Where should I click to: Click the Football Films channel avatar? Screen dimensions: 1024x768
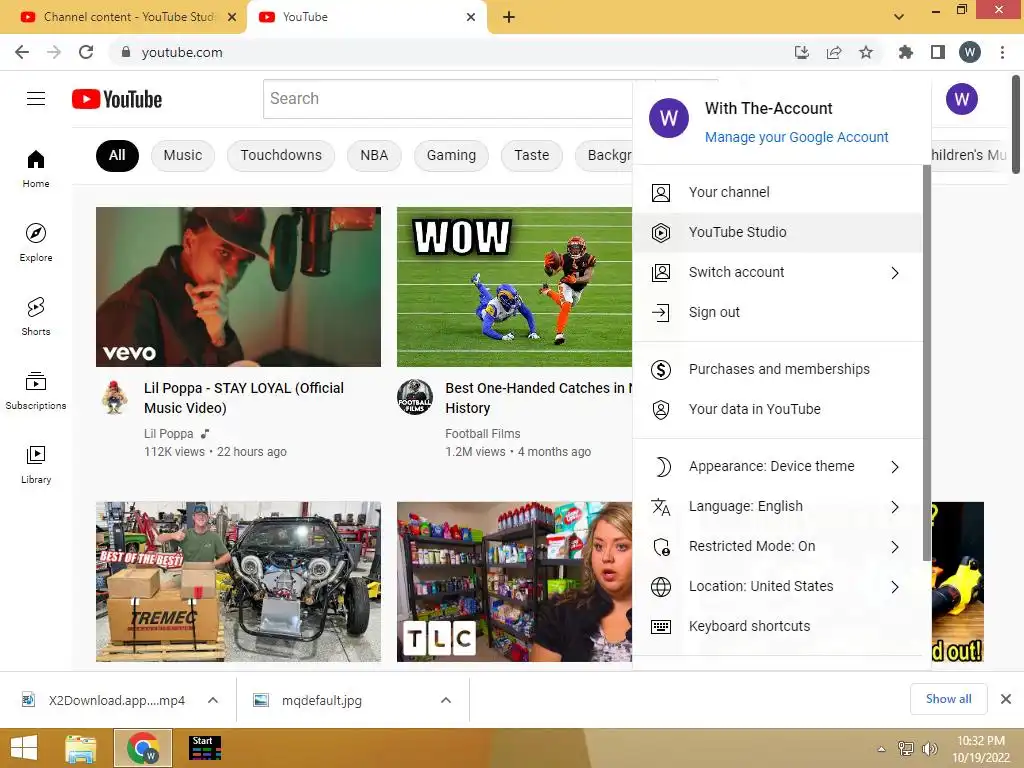point(415,396)
